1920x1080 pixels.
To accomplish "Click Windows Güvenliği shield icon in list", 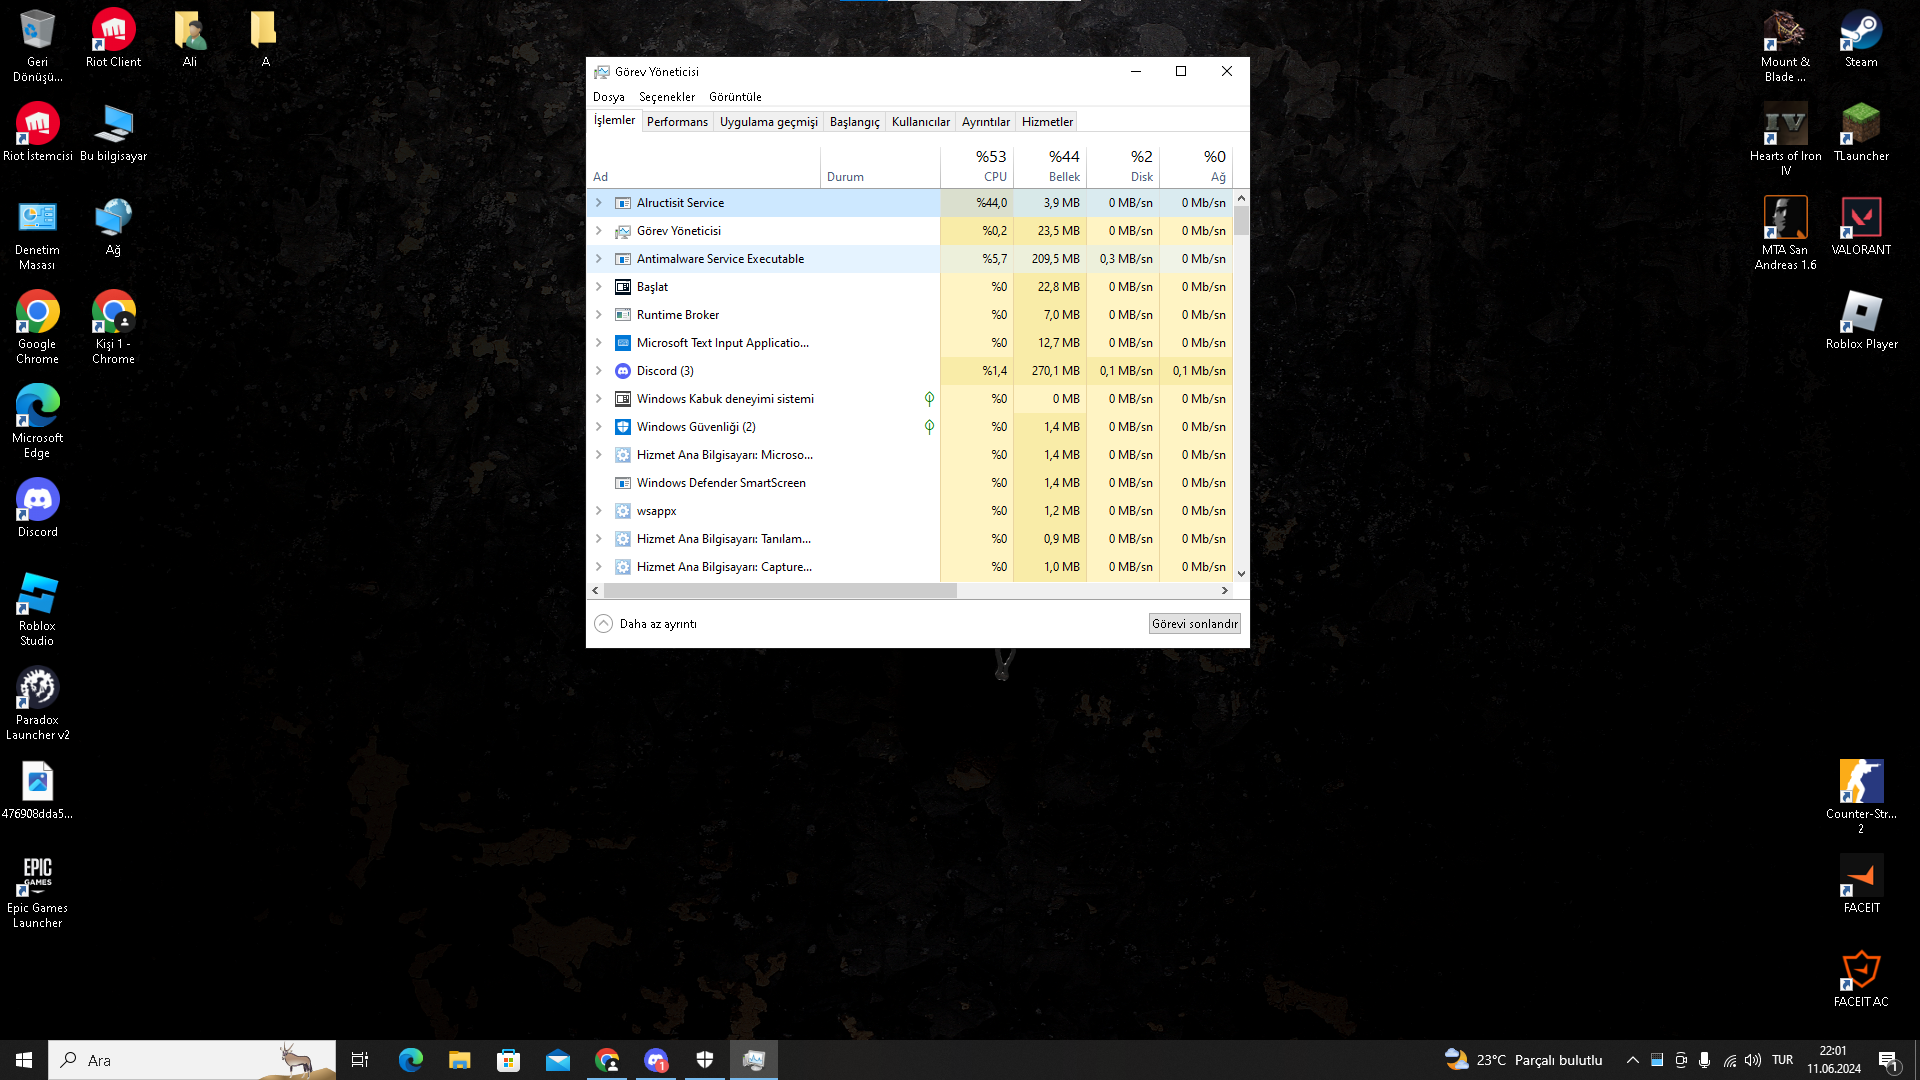I will click(x=622, y=427).
